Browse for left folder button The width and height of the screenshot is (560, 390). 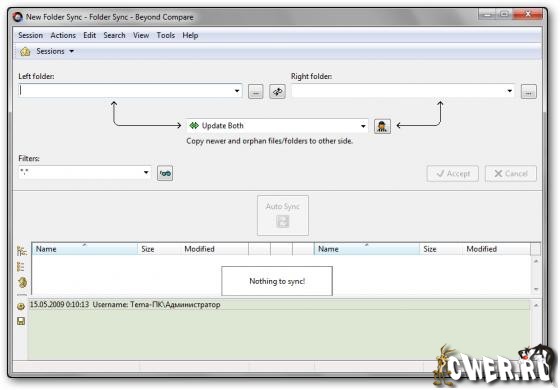[x=255, y=92]
